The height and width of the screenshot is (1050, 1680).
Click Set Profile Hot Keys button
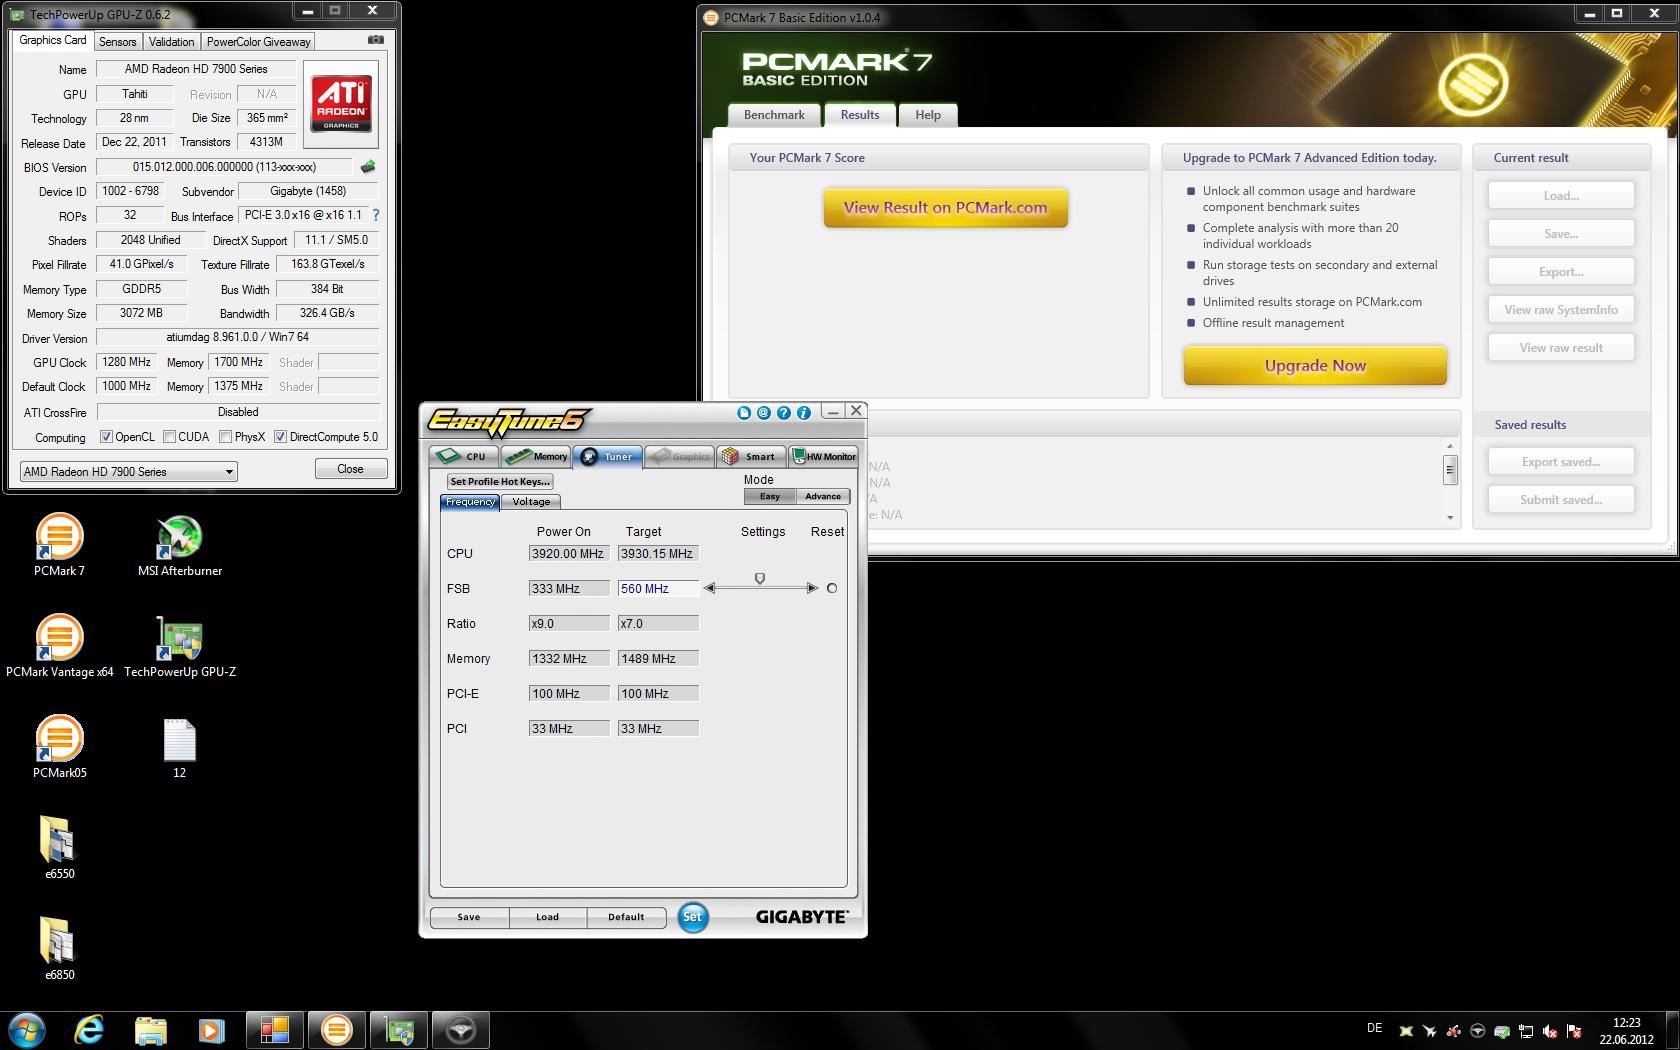click(500, 481)
